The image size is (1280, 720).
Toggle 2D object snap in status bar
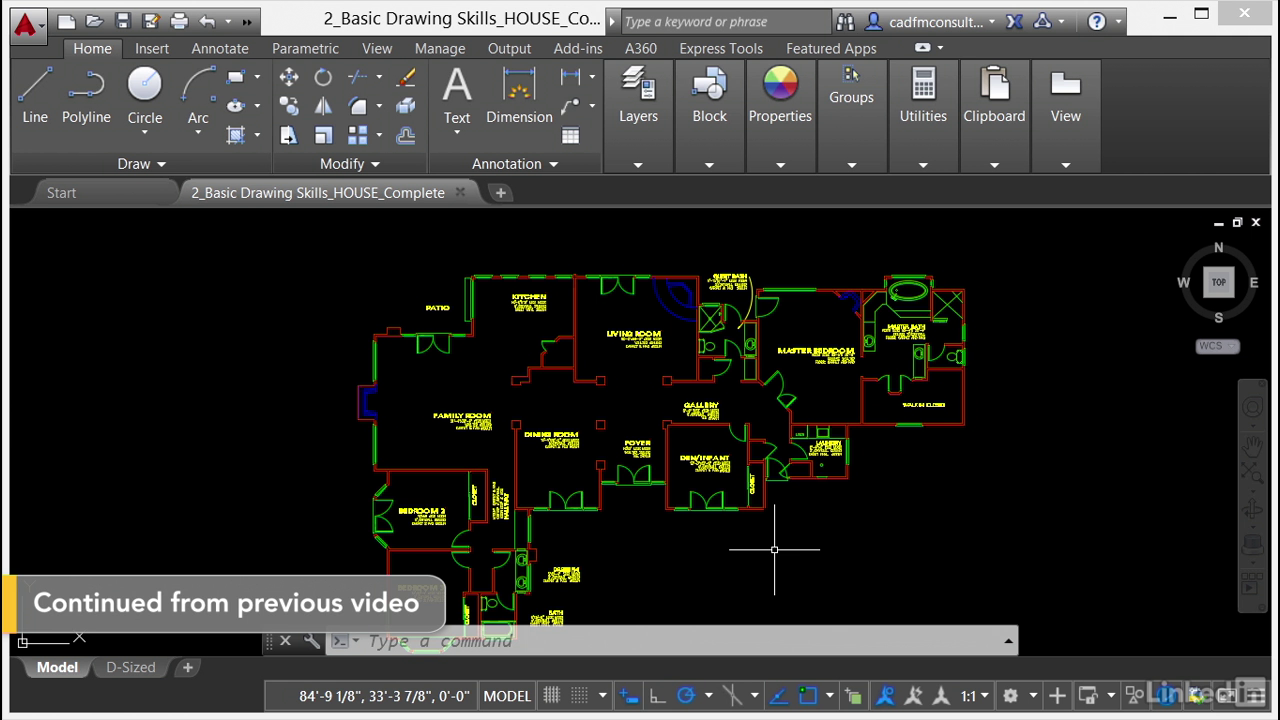[x=808, y=696]
